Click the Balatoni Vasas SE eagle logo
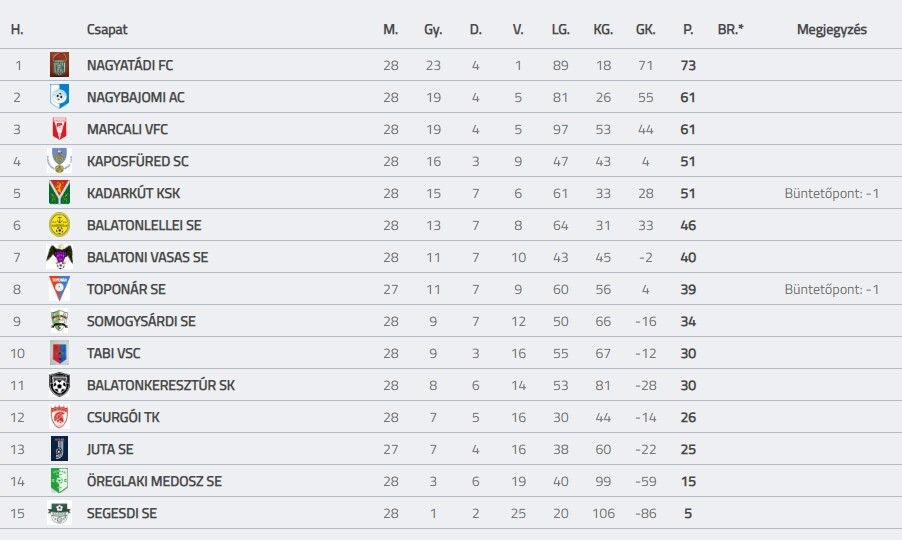This screenshot has width=902, height=540. pyautogui.click(x=59, y=257)
